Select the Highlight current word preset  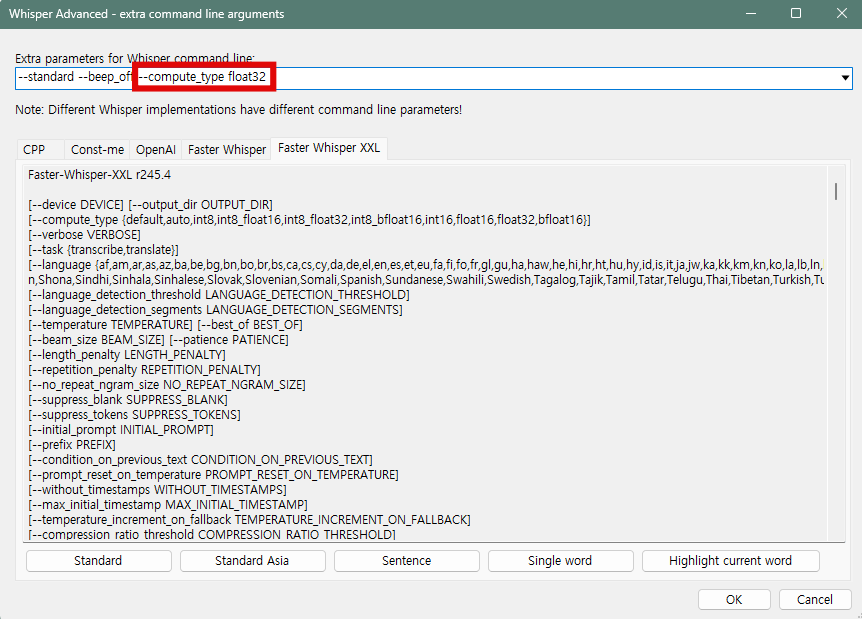point(730,561)
